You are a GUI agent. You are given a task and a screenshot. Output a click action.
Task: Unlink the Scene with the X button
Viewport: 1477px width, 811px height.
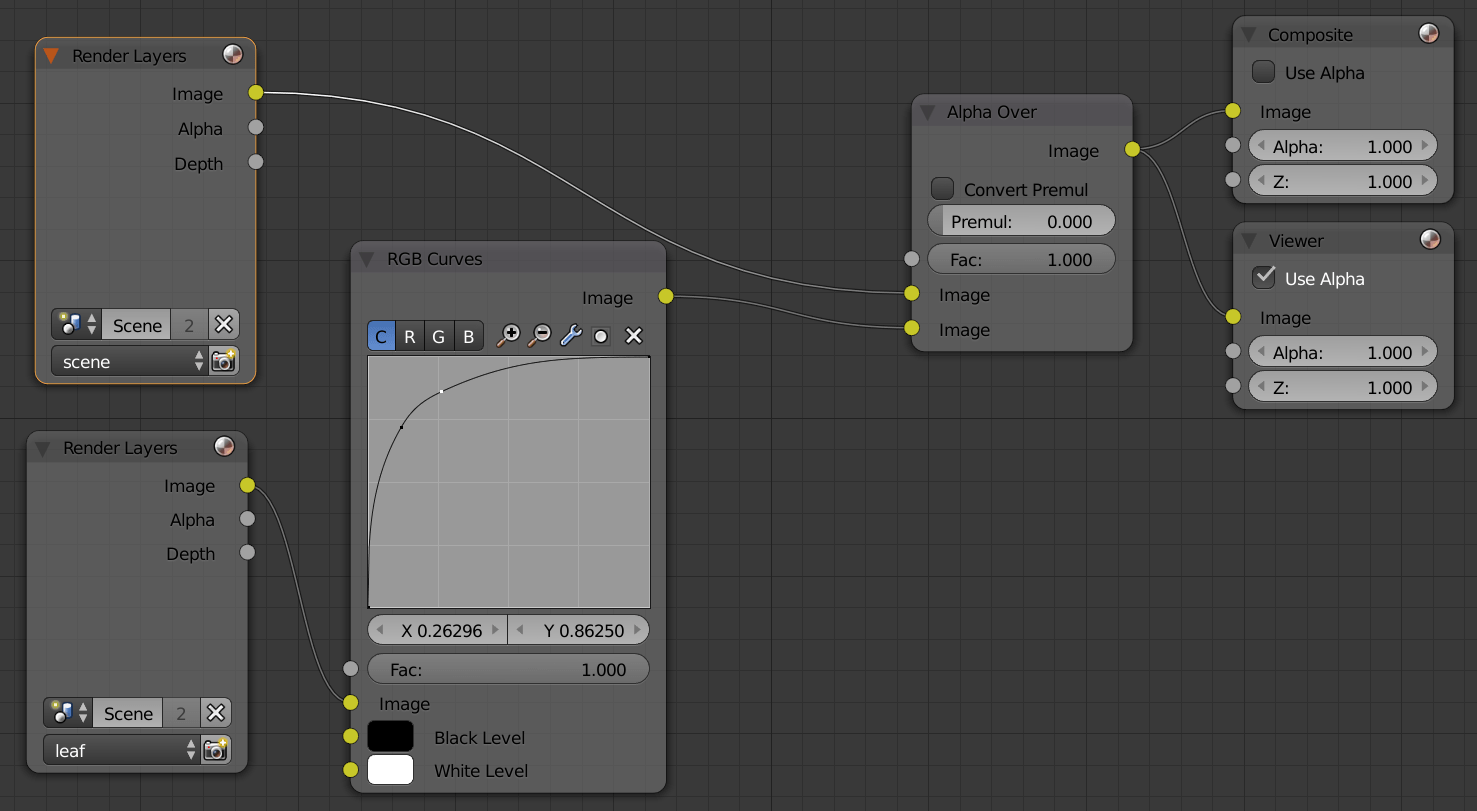pyautogui.click(x=224, y=324)
